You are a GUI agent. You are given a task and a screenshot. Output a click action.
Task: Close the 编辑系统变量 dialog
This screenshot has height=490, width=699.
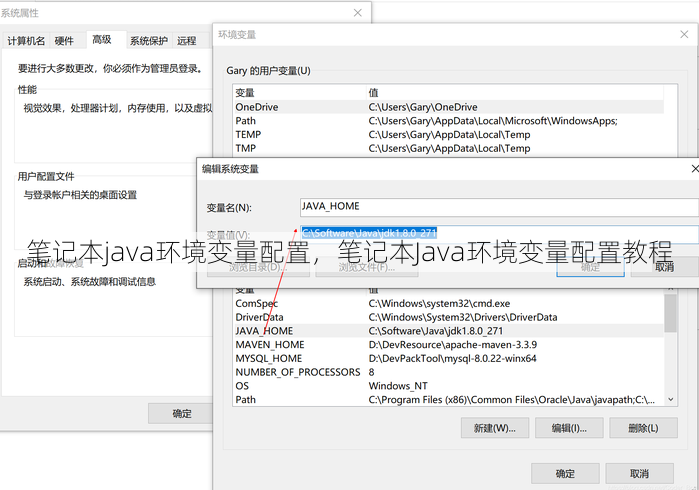click(x=695, y=169)
